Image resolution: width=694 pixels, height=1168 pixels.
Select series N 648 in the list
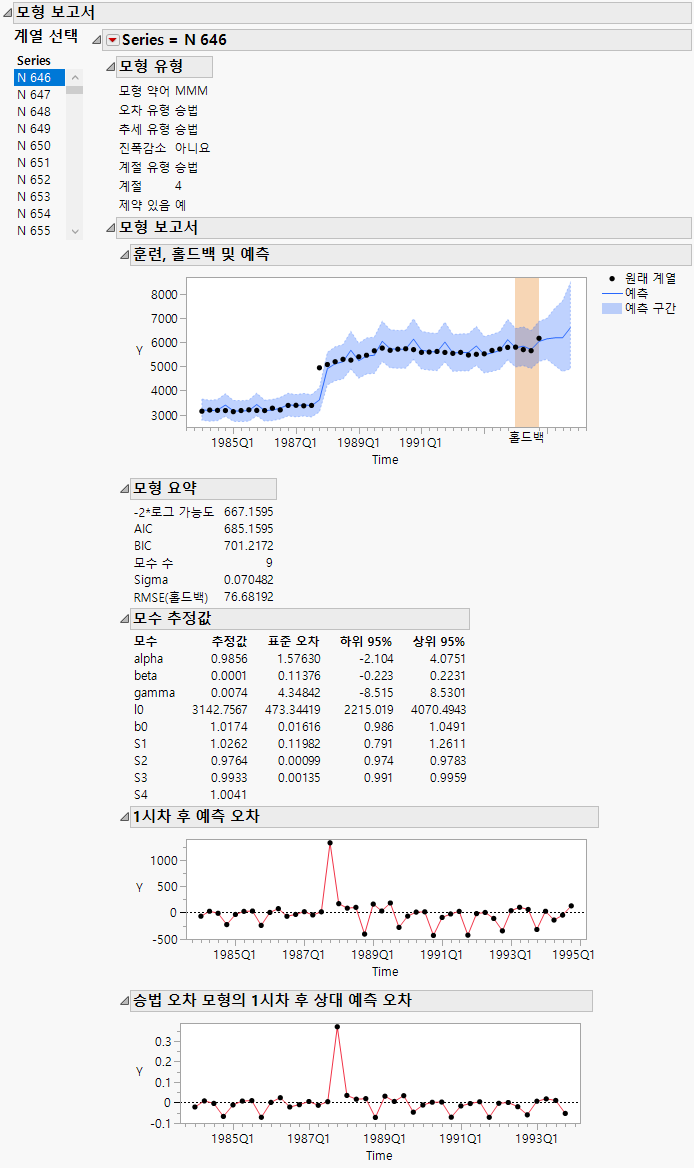point(39,112)
